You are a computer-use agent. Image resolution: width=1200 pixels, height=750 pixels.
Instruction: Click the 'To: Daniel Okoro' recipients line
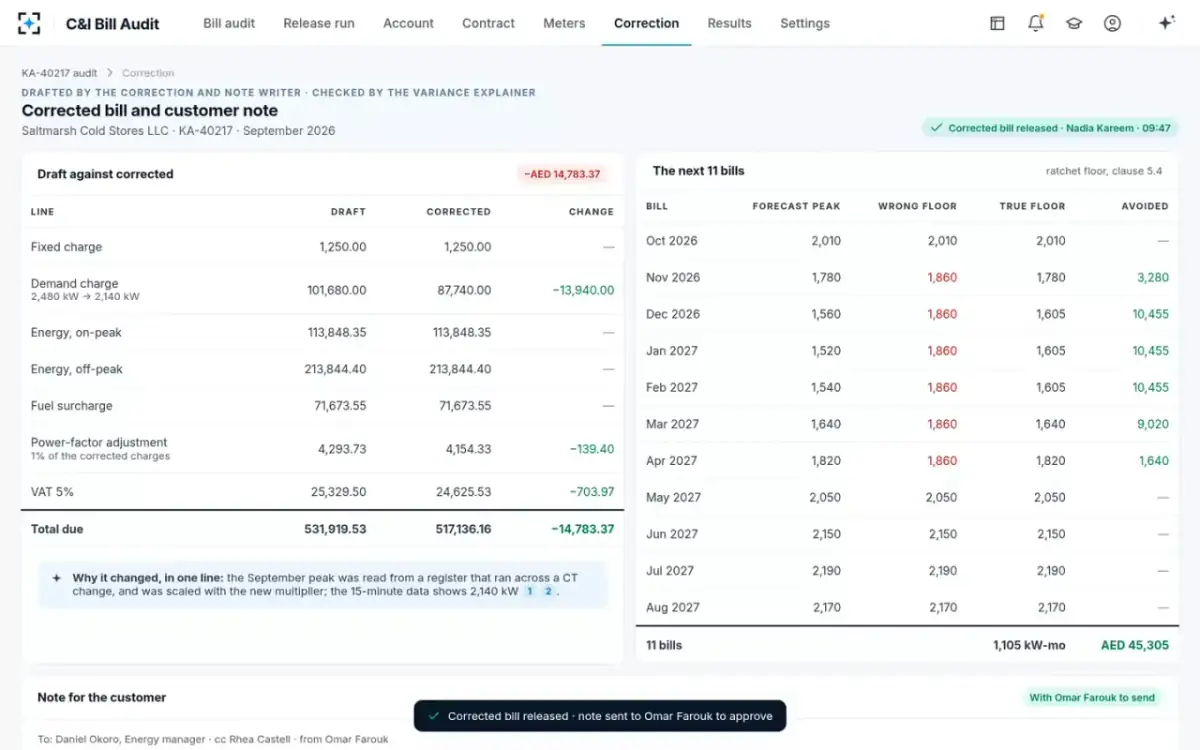tap(213, 740)
